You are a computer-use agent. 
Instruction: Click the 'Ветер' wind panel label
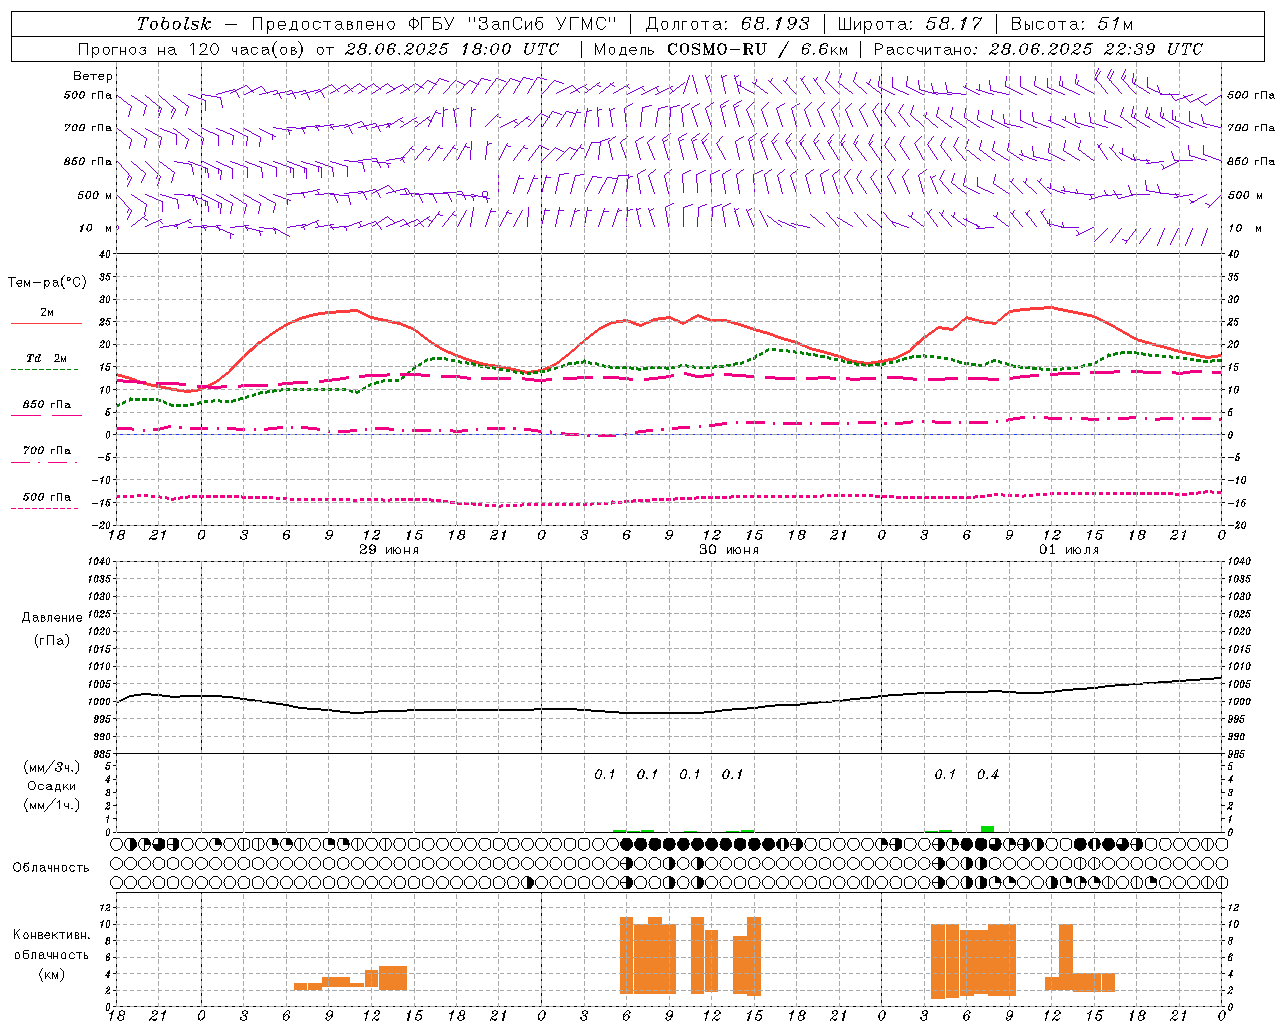(93, 76)
